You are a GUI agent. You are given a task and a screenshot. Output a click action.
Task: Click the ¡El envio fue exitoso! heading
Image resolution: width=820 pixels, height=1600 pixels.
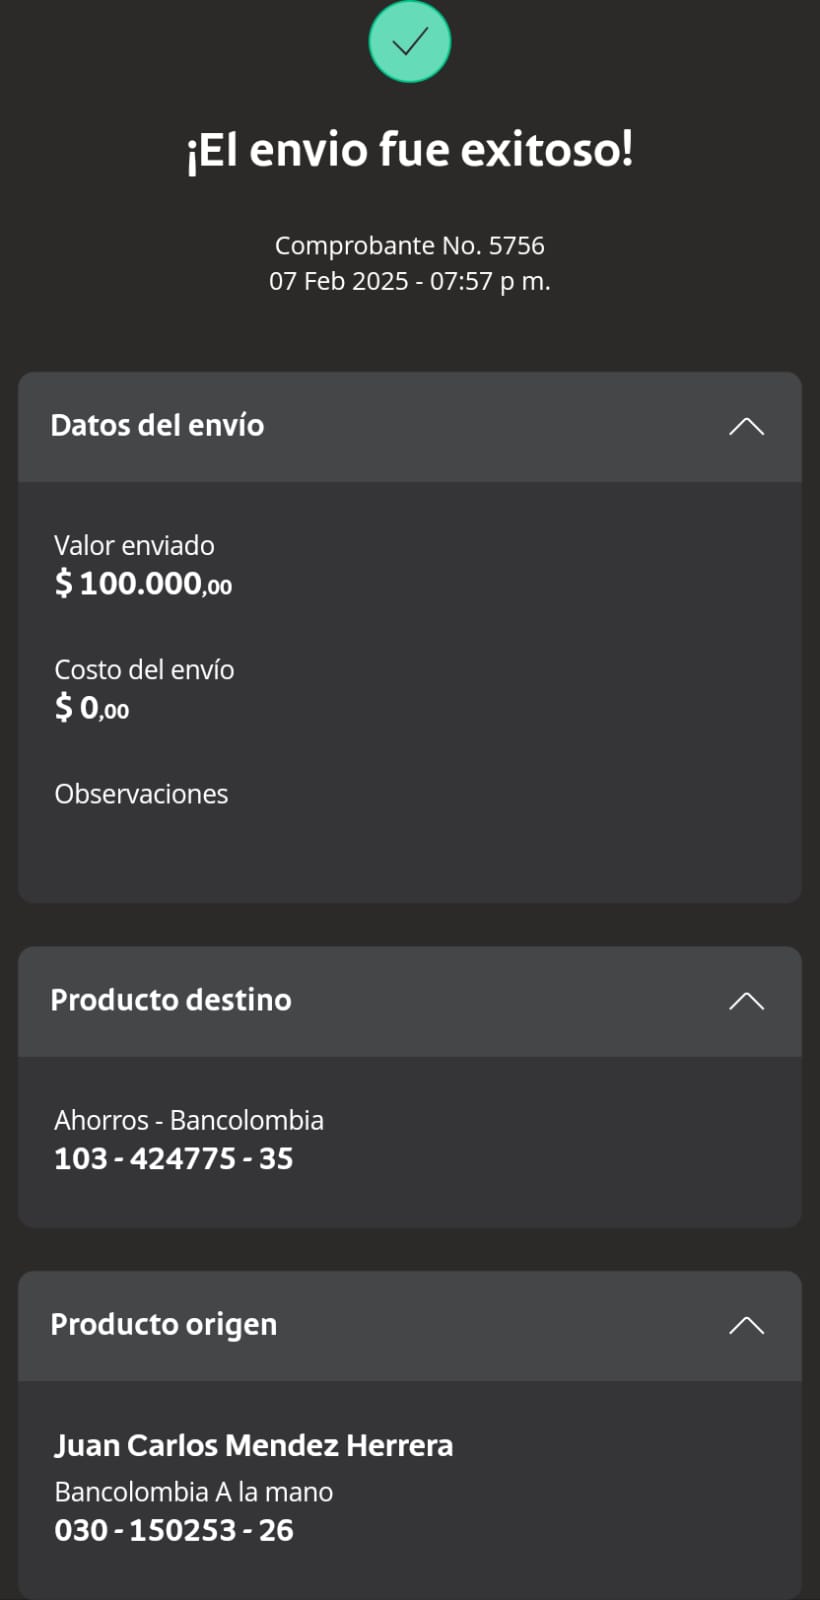pyautogui.click(x=410, y=150)
